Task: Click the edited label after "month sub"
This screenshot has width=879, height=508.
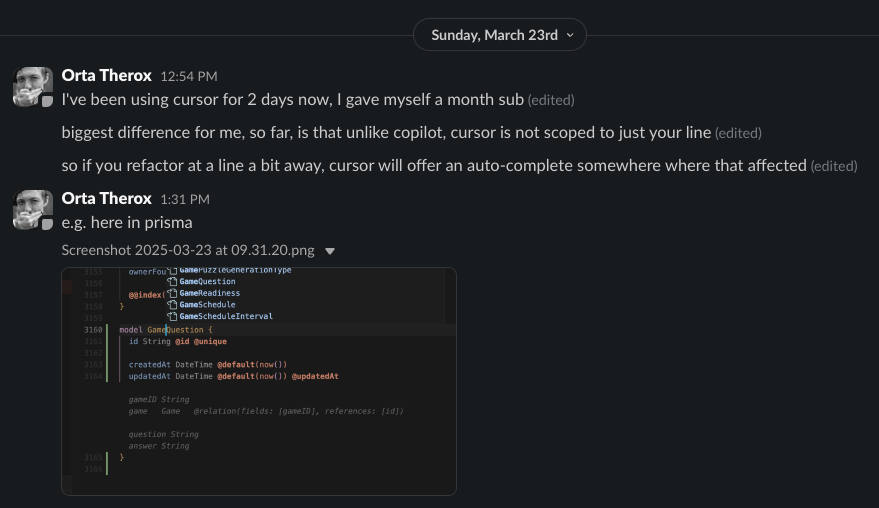Action: click(550, 100)
